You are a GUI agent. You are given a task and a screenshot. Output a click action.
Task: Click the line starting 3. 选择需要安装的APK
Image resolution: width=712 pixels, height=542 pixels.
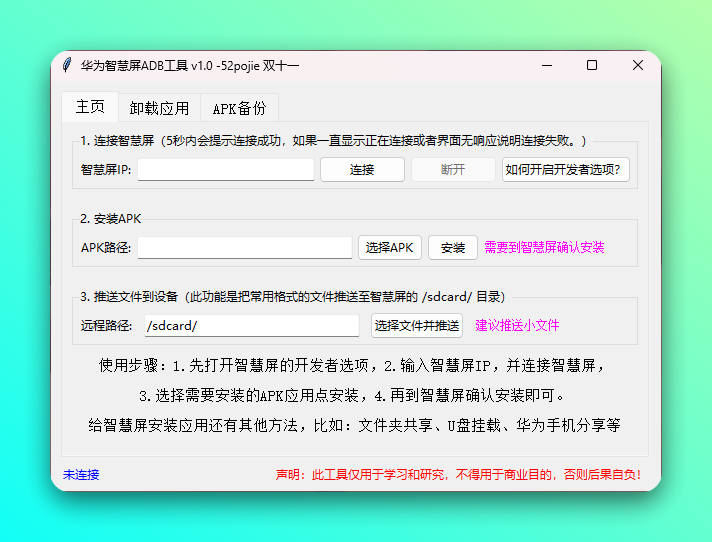point(352,396)
